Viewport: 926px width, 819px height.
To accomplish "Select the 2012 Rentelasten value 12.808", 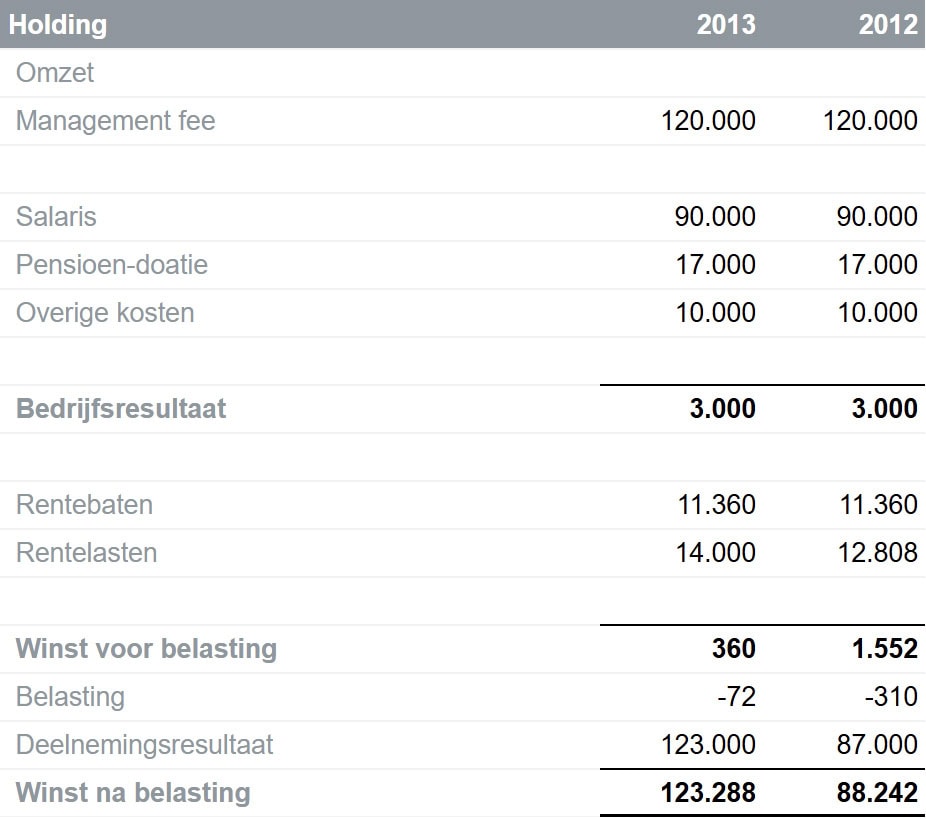I will [877, 553].
